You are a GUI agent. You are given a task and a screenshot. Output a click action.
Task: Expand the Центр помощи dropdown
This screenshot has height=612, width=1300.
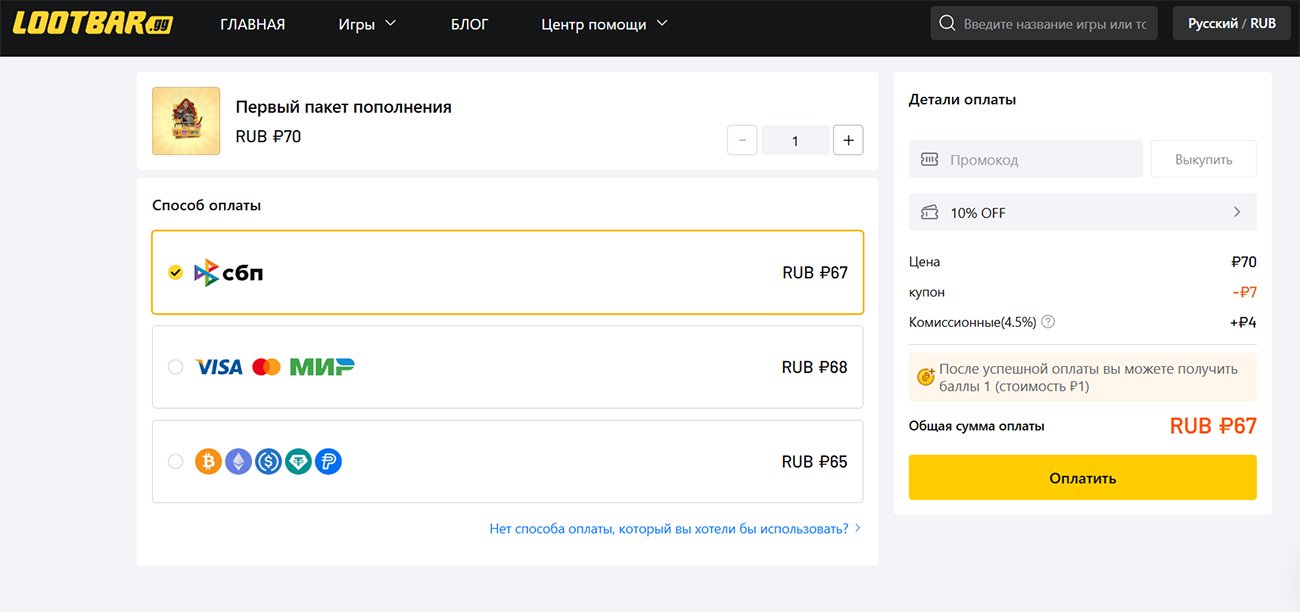pos(603,22)
